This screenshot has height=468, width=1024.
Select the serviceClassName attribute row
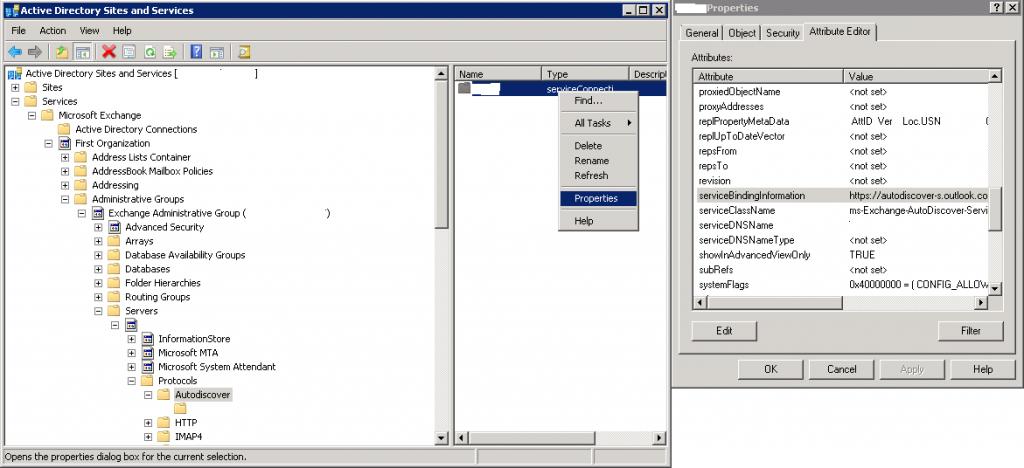pyautogui.click(x=841, y=211)
